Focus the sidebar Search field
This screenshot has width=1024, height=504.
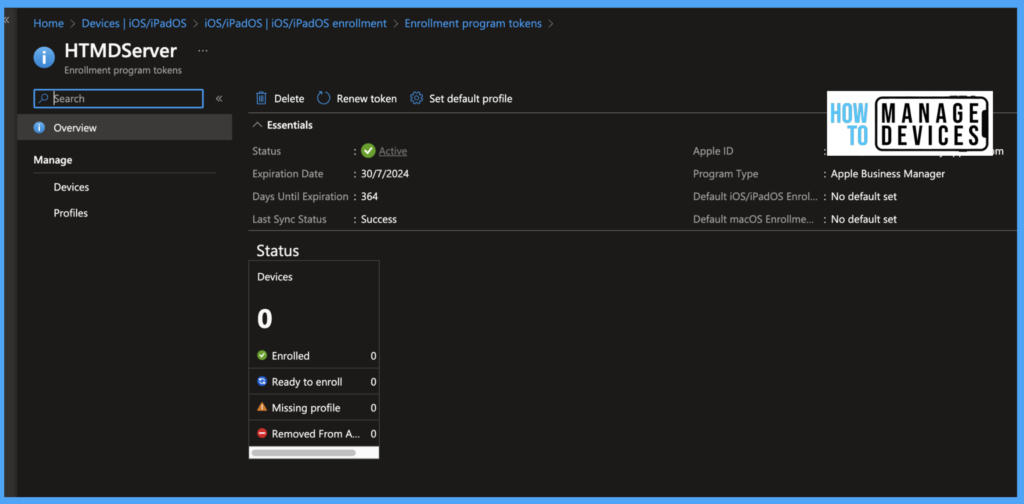coord(118,99)
